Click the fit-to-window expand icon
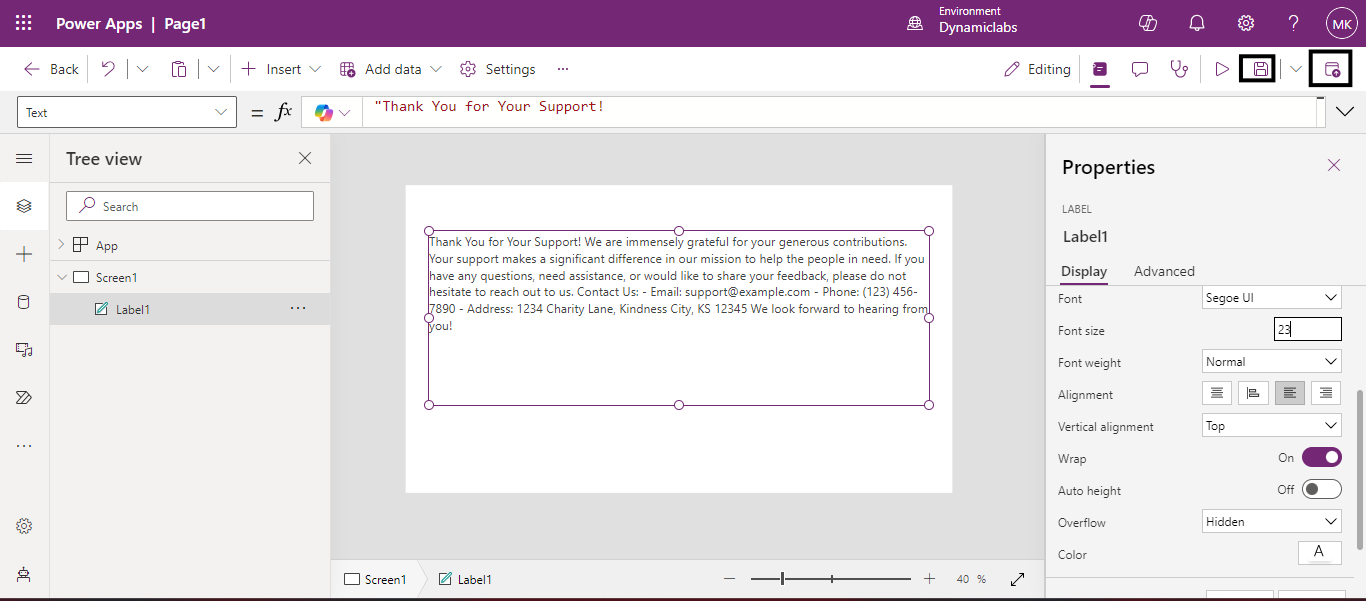1366x601 pixels. [1017, 579]
